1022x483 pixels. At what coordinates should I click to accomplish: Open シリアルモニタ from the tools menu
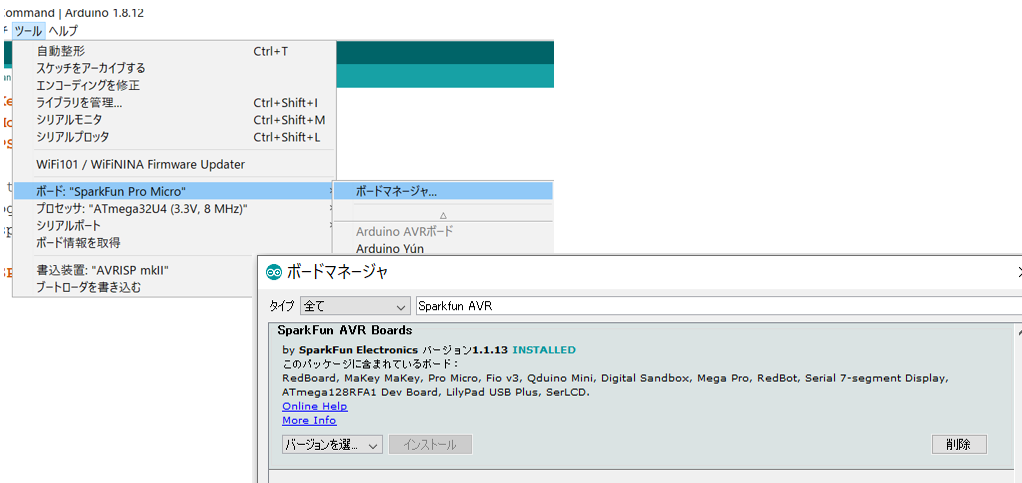(174, 120)
